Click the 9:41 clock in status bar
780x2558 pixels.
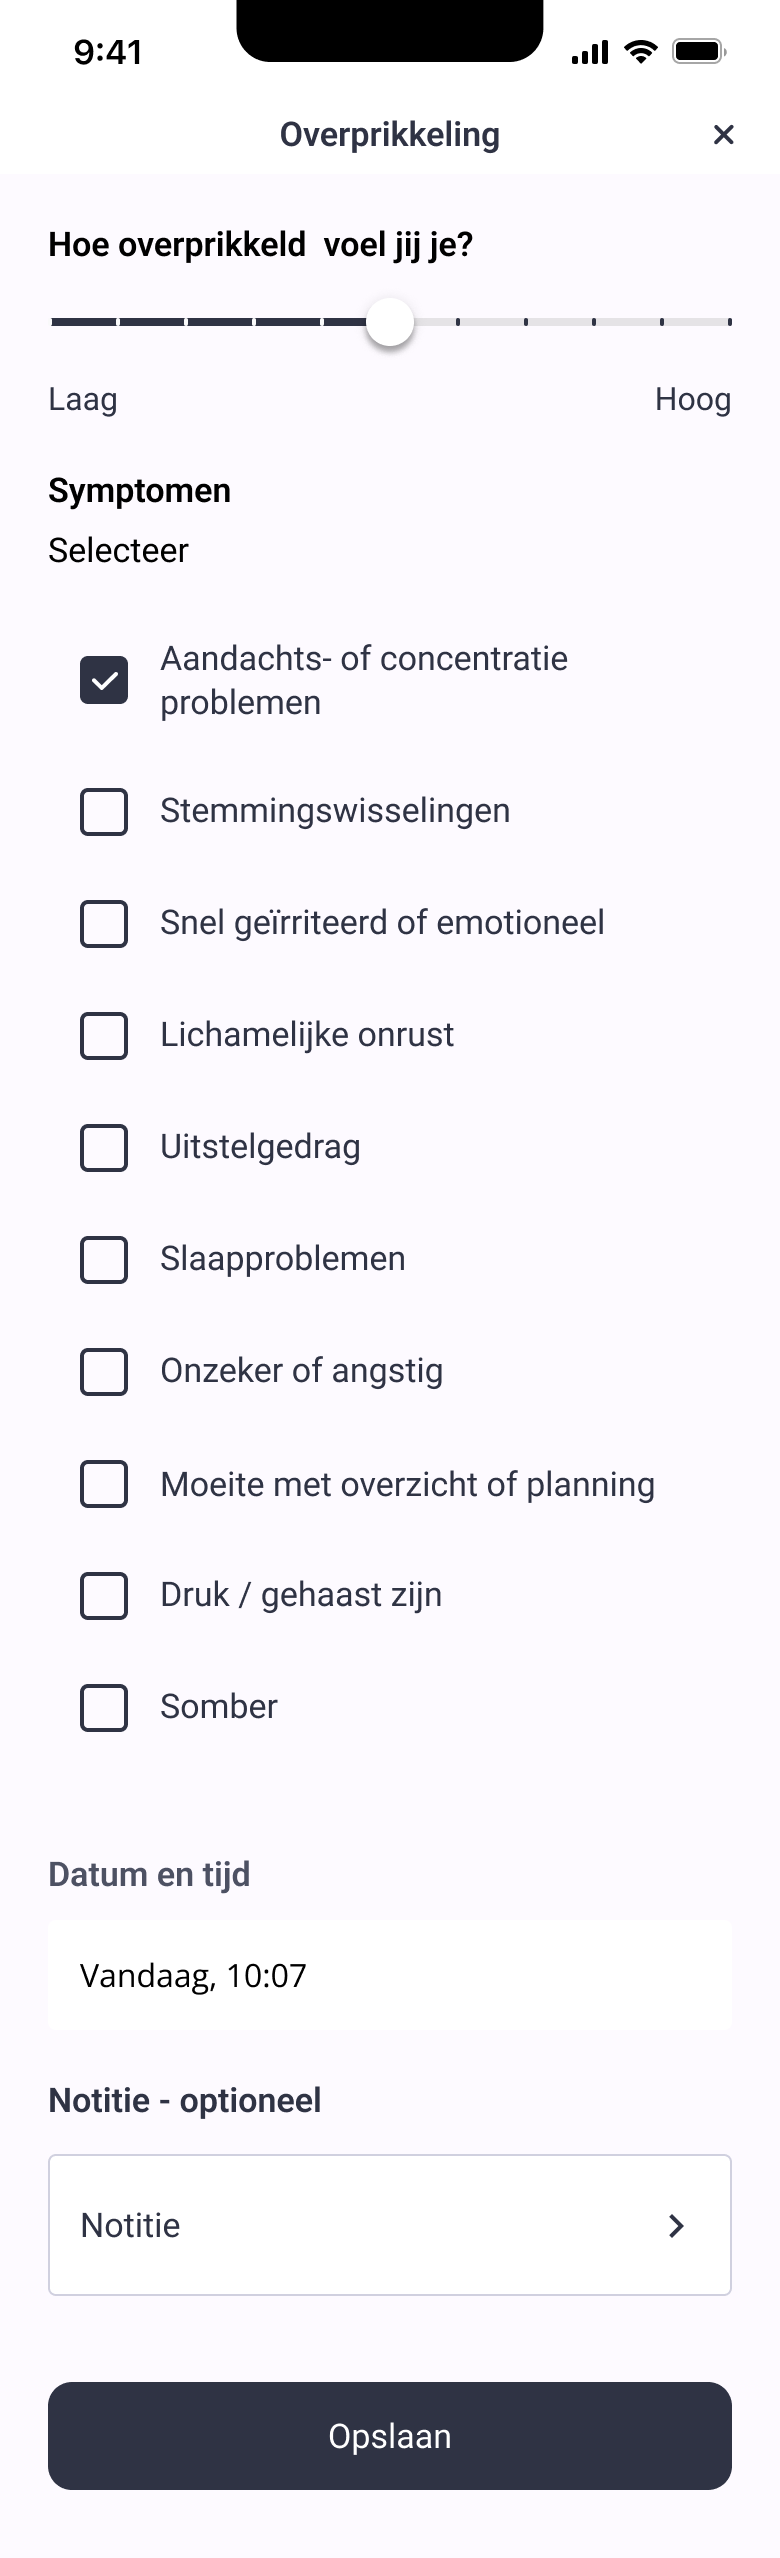(x=108, y=52)
